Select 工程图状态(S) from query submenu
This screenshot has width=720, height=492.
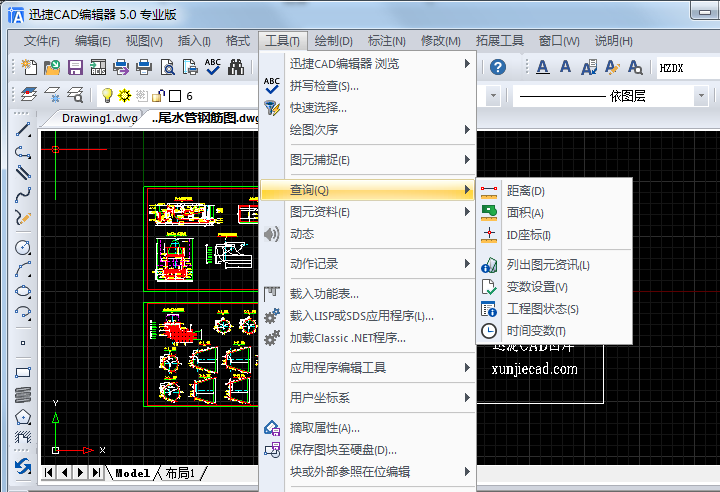pos(554,309)
